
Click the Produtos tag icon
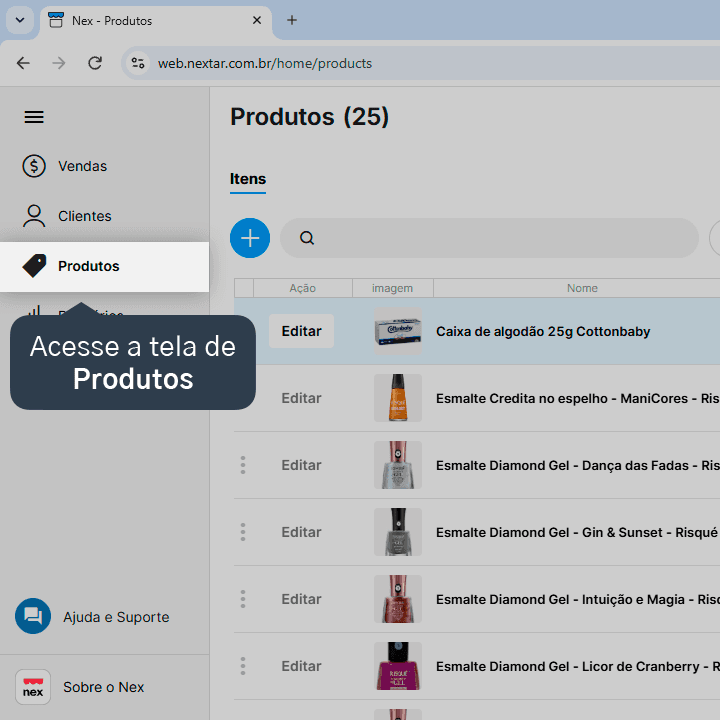pos(34,266)
